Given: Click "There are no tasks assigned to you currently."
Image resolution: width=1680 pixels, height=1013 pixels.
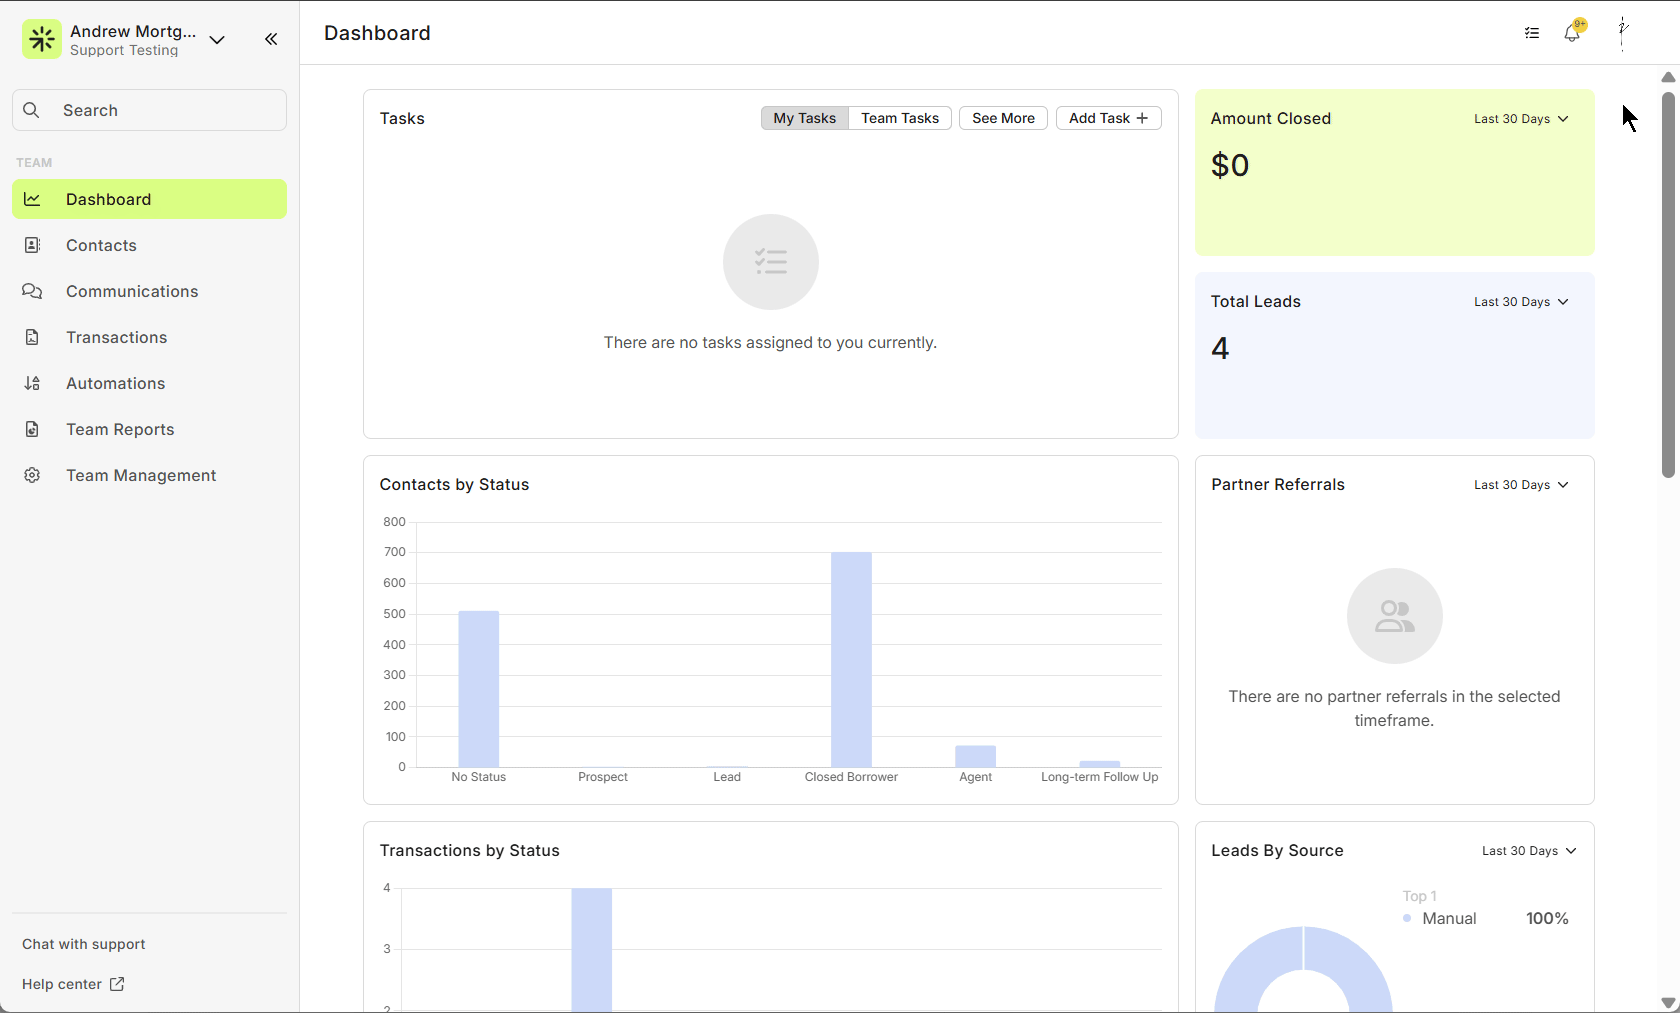Looking at the screenshot, I should point(770,342).
